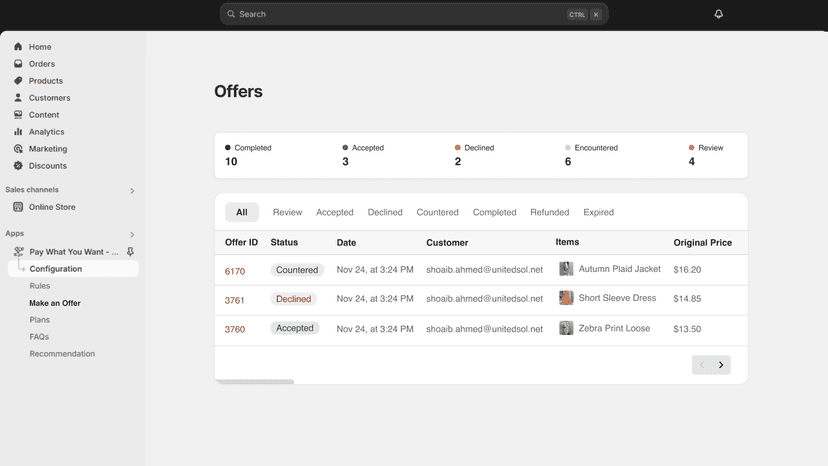Open Rules in app menu
The width and height of the screenshot is (828, 466).
(x=40, y=286)
